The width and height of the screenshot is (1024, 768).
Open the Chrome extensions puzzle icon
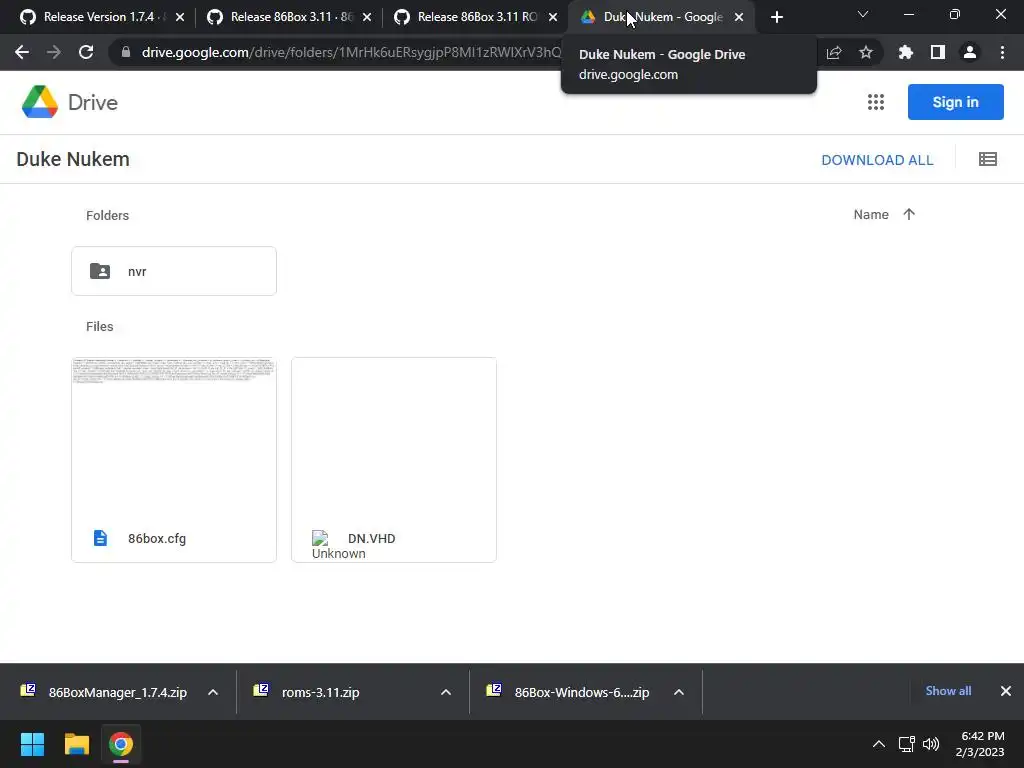[905, 52]
